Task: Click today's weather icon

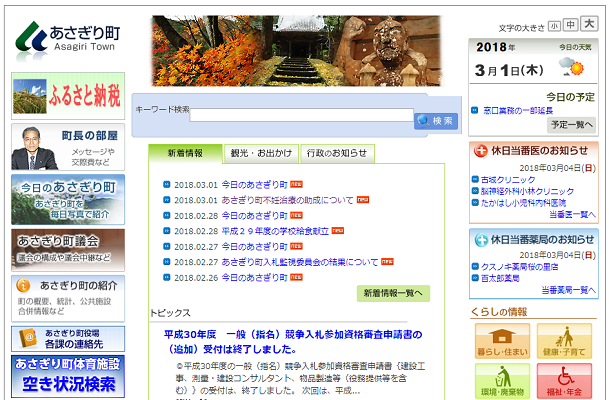Action: point(571,66)
